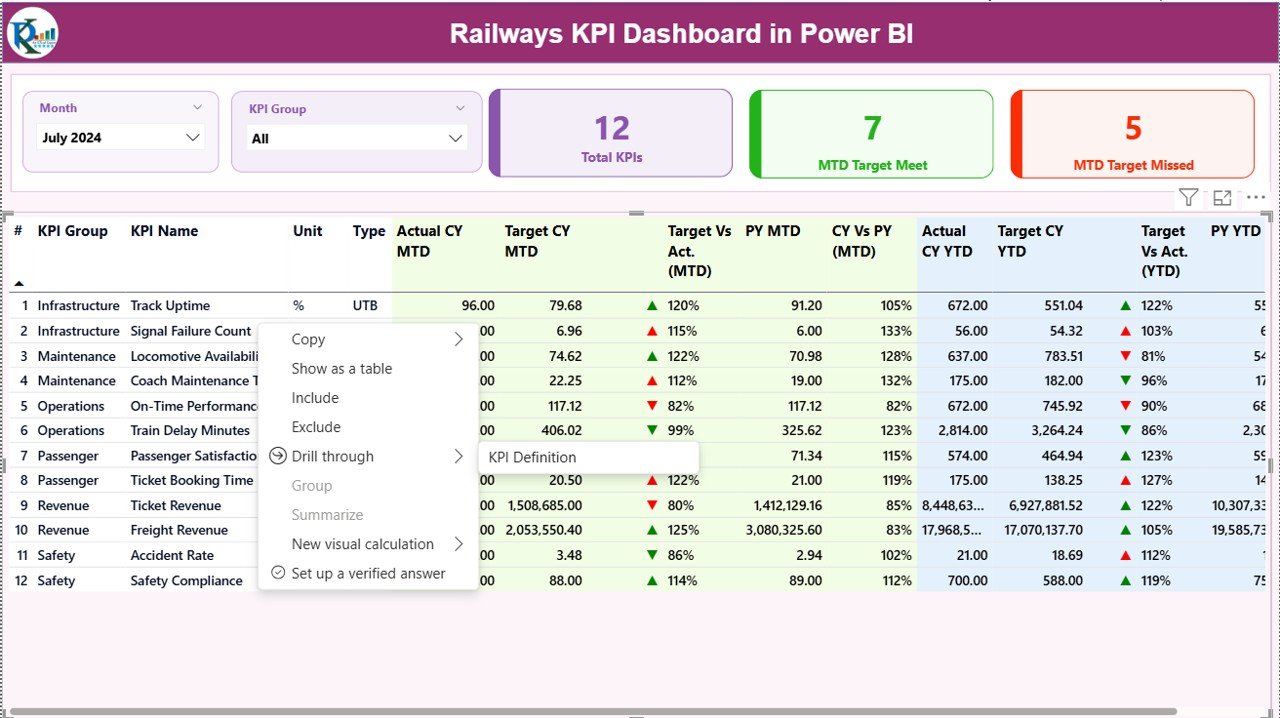This screenshot has height=718, width=1280.
Task: Click the checkmark icon beside Set up a verified answer
Action: point(277,573)
